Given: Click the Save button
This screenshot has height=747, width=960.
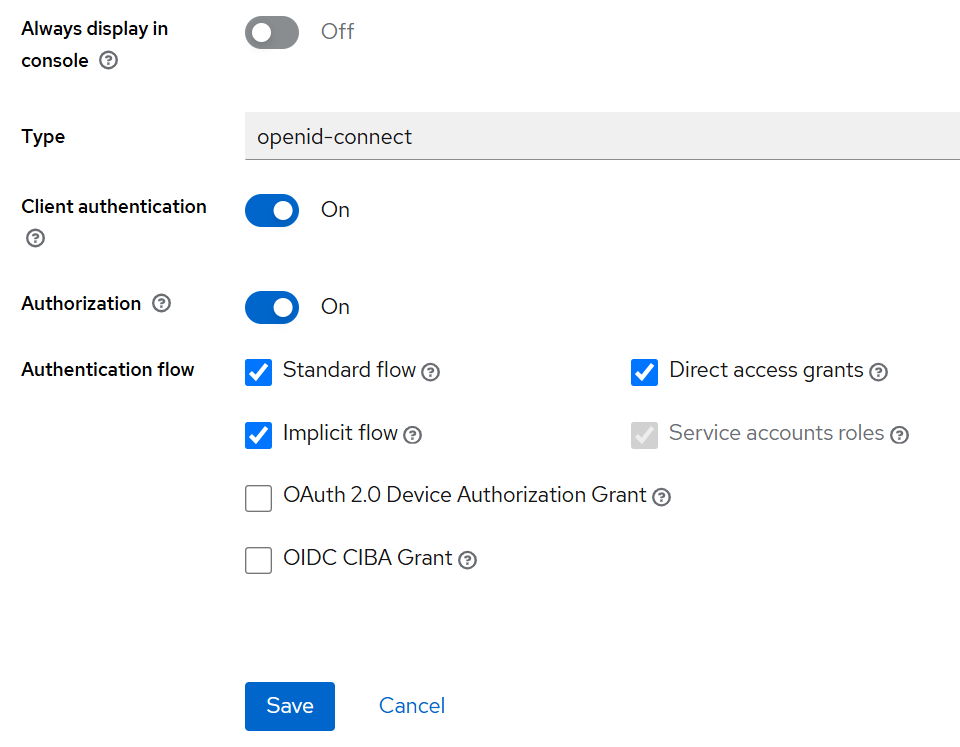Looking at the screenshot, I should pyautogui.click(x=290, y=706).
